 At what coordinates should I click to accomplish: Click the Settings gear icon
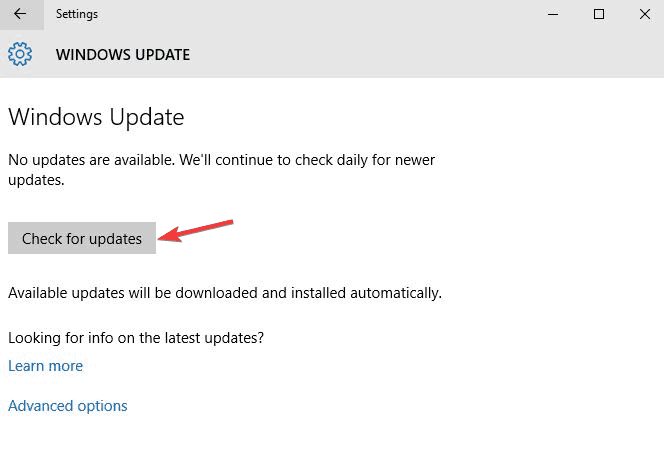tap(20, 53)
